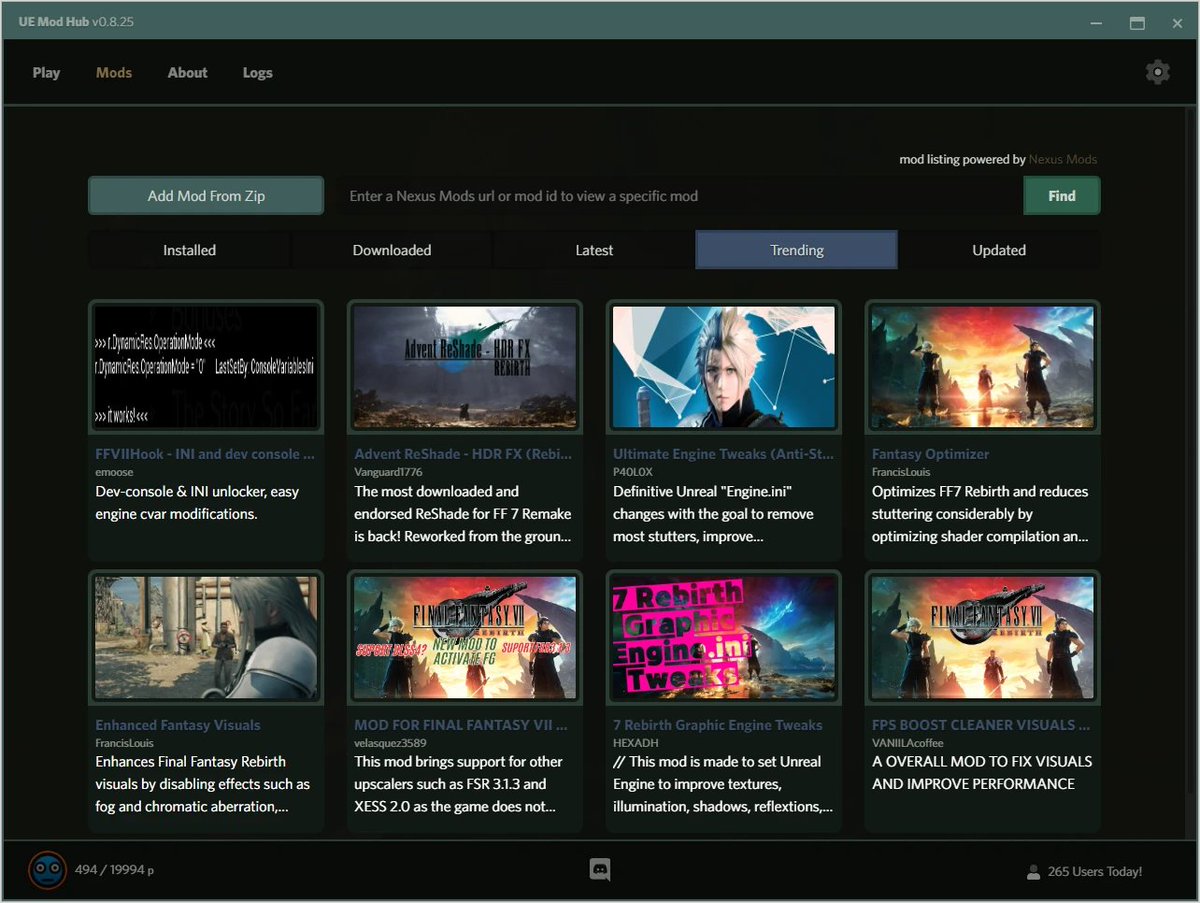1200x903 pixels.
Task: Click the Add Mod From Zip button
Action: click(205, 195)
